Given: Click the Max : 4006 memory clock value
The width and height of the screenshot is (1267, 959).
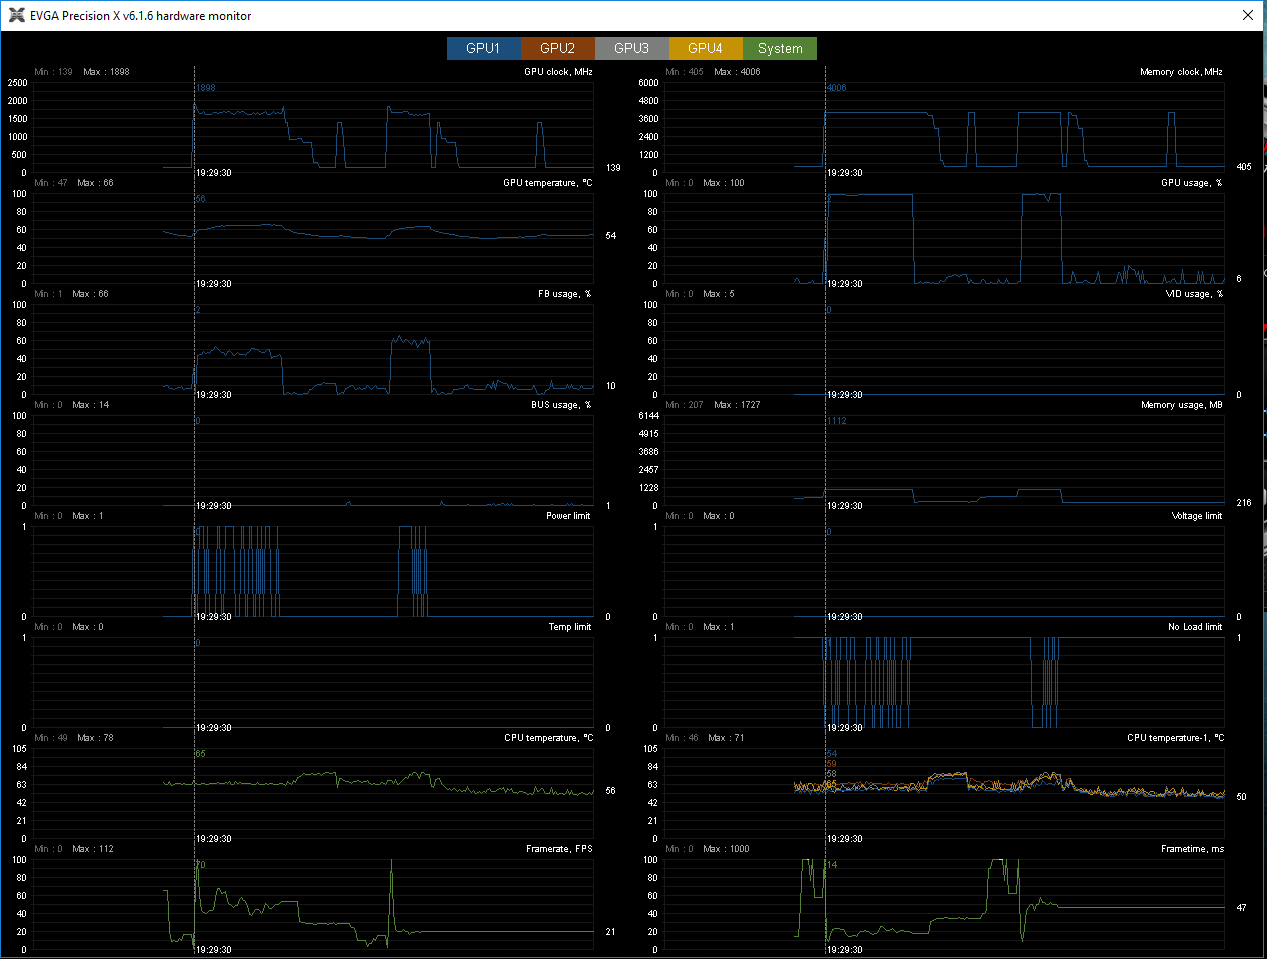Looking at the screenshot, I should 737,72.
